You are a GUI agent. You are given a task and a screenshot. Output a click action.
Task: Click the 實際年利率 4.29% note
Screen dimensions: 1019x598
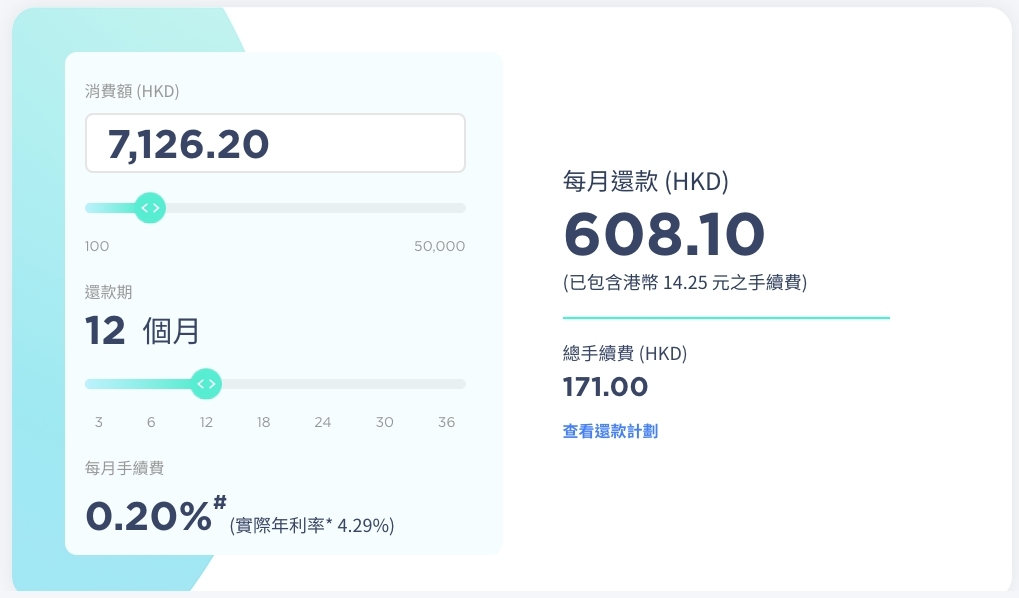312,525
